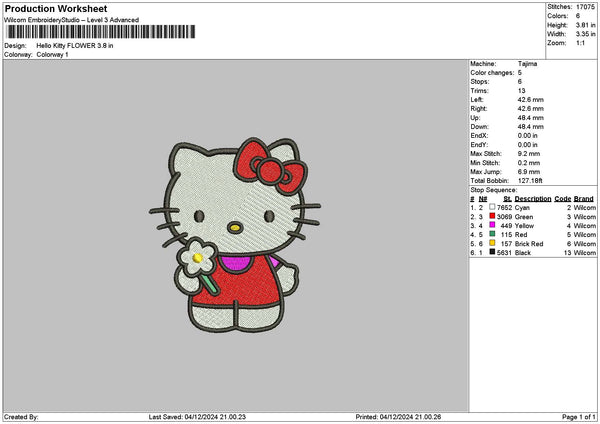Click the green swatch in the Red row
The width and height of the screenshot is (600, 424).
pos(492,234)
